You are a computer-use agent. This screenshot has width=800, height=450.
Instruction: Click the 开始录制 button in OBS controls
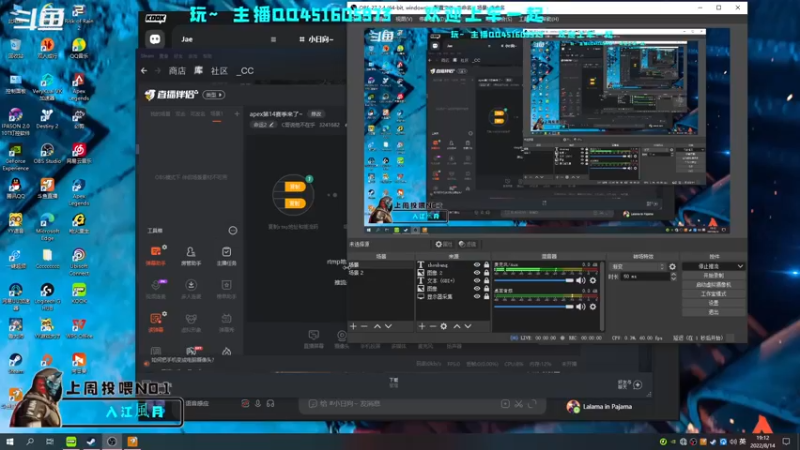click(x=713, y=276)
